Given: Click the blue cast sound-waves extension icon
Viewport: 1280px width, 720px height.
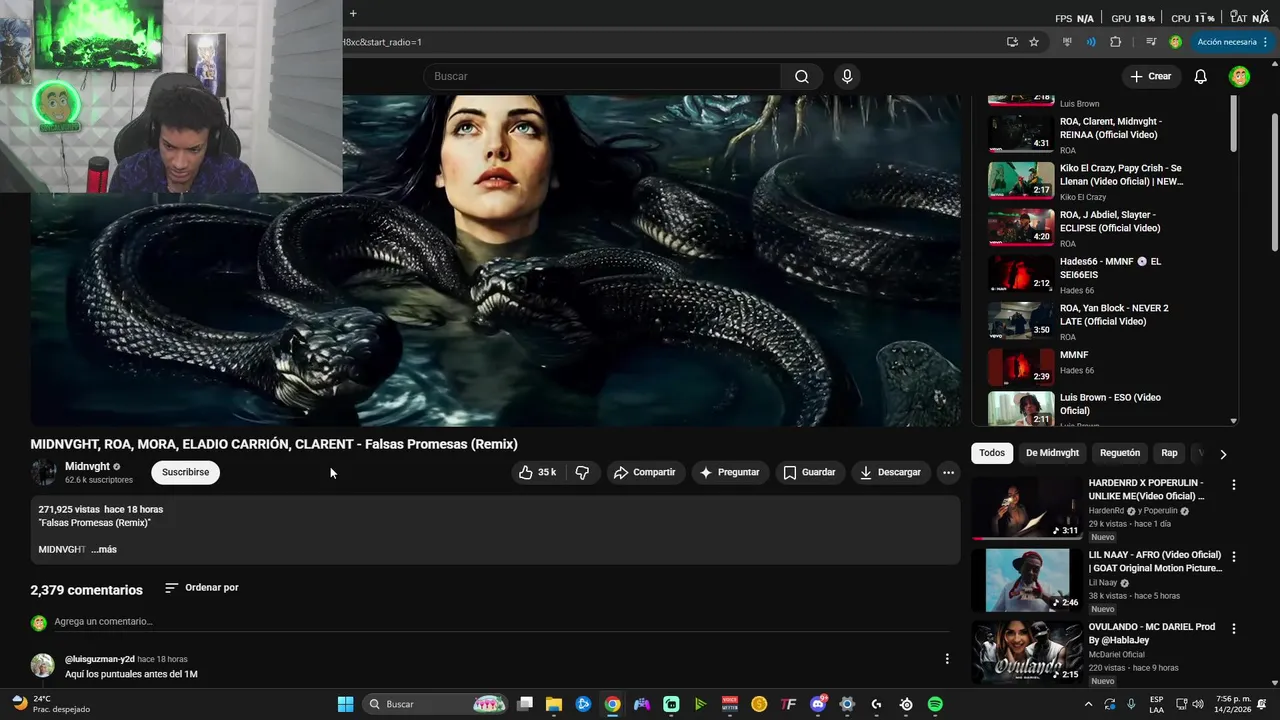Looking at the screenshot, I should [x=1091, y=42].
